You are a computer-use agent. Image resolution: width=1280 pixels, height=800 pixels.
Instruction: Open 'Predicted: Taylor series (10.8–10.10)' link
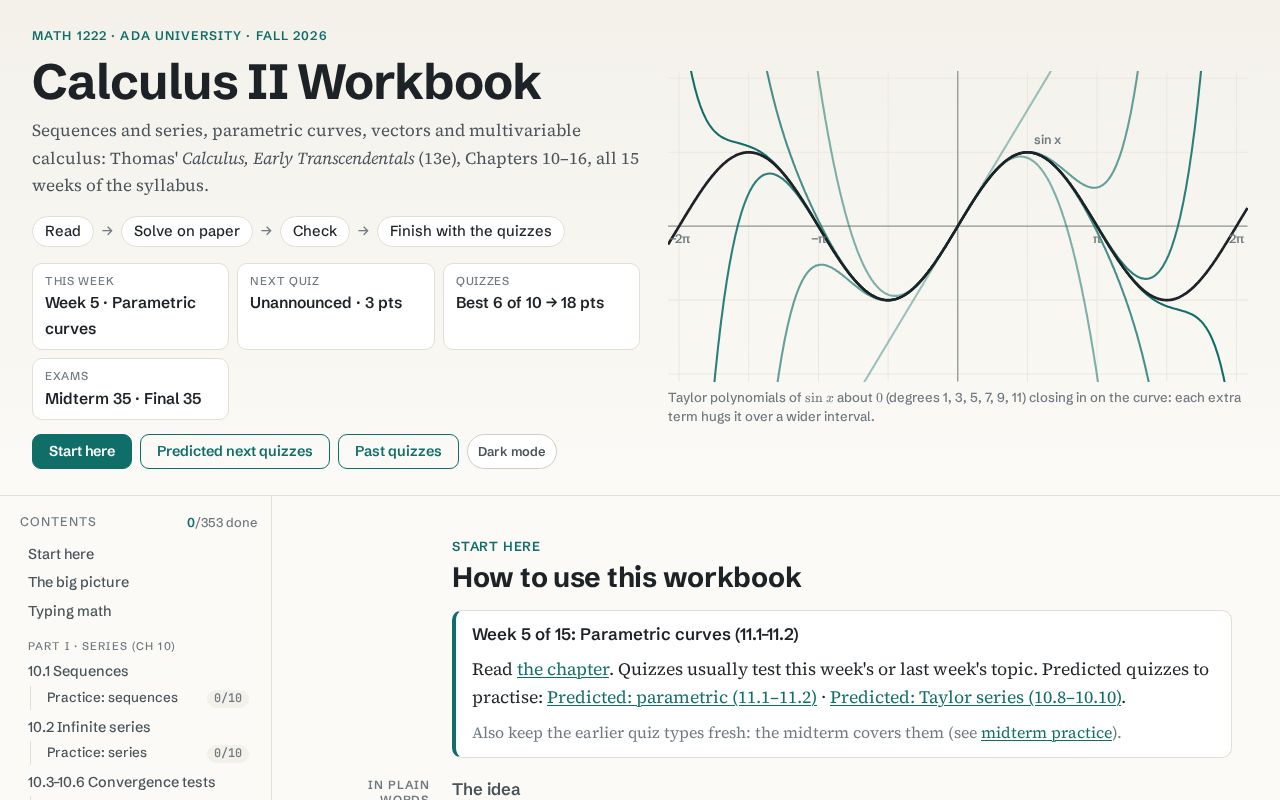(976, 697)
